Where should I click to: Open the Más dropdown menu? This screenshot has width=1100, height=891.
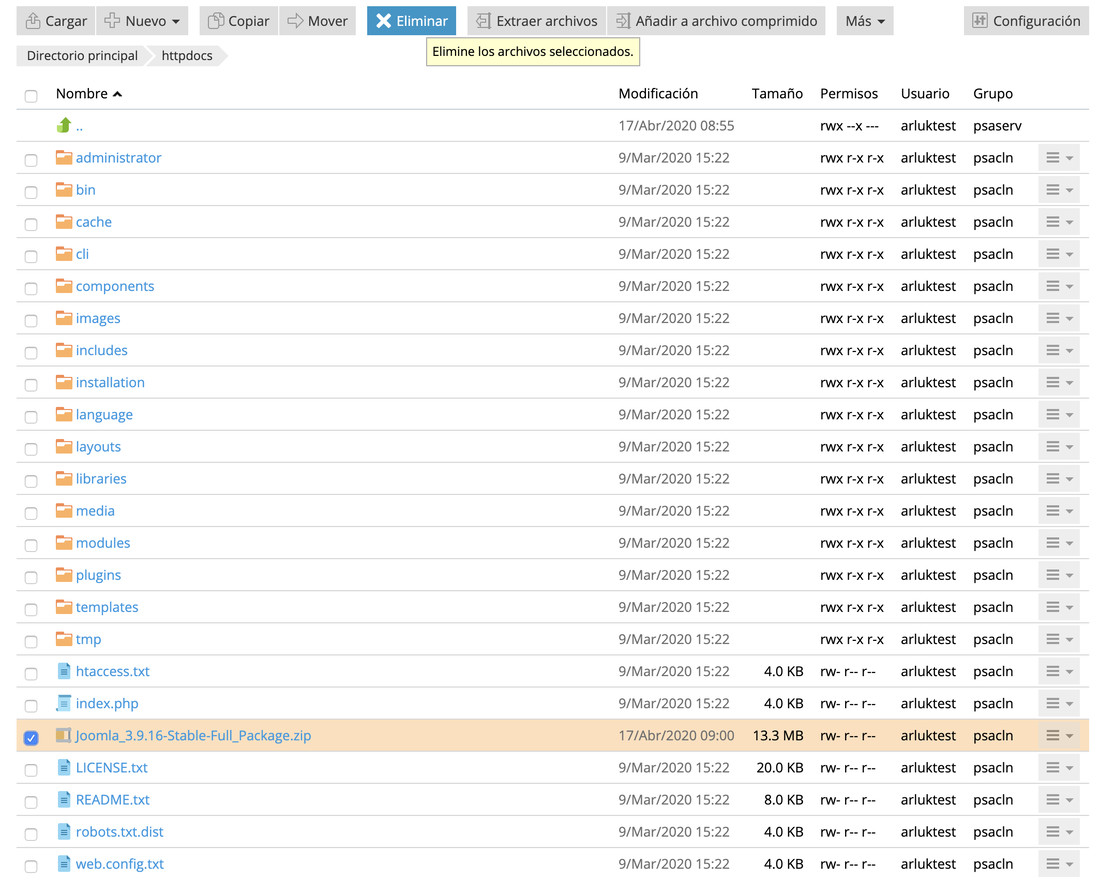[x=864, y=21]
